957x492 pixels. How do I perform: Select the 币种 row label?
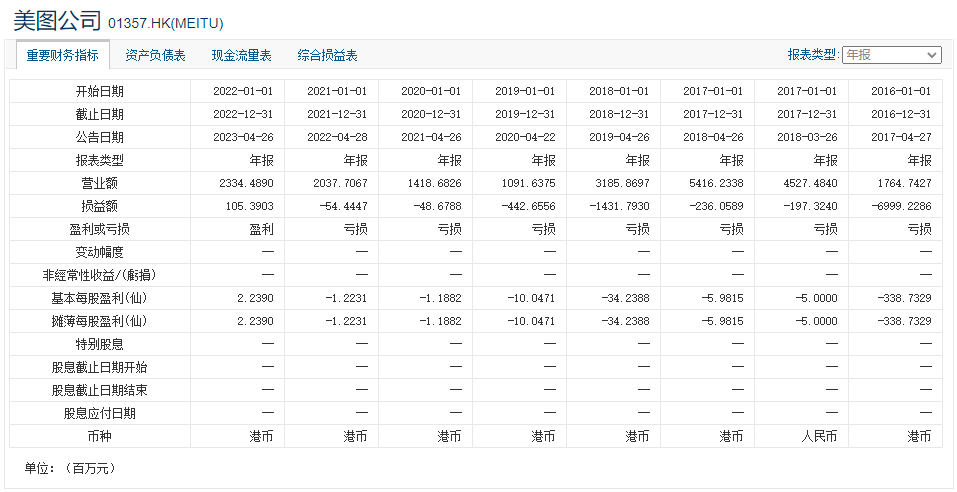click(100, 436)
